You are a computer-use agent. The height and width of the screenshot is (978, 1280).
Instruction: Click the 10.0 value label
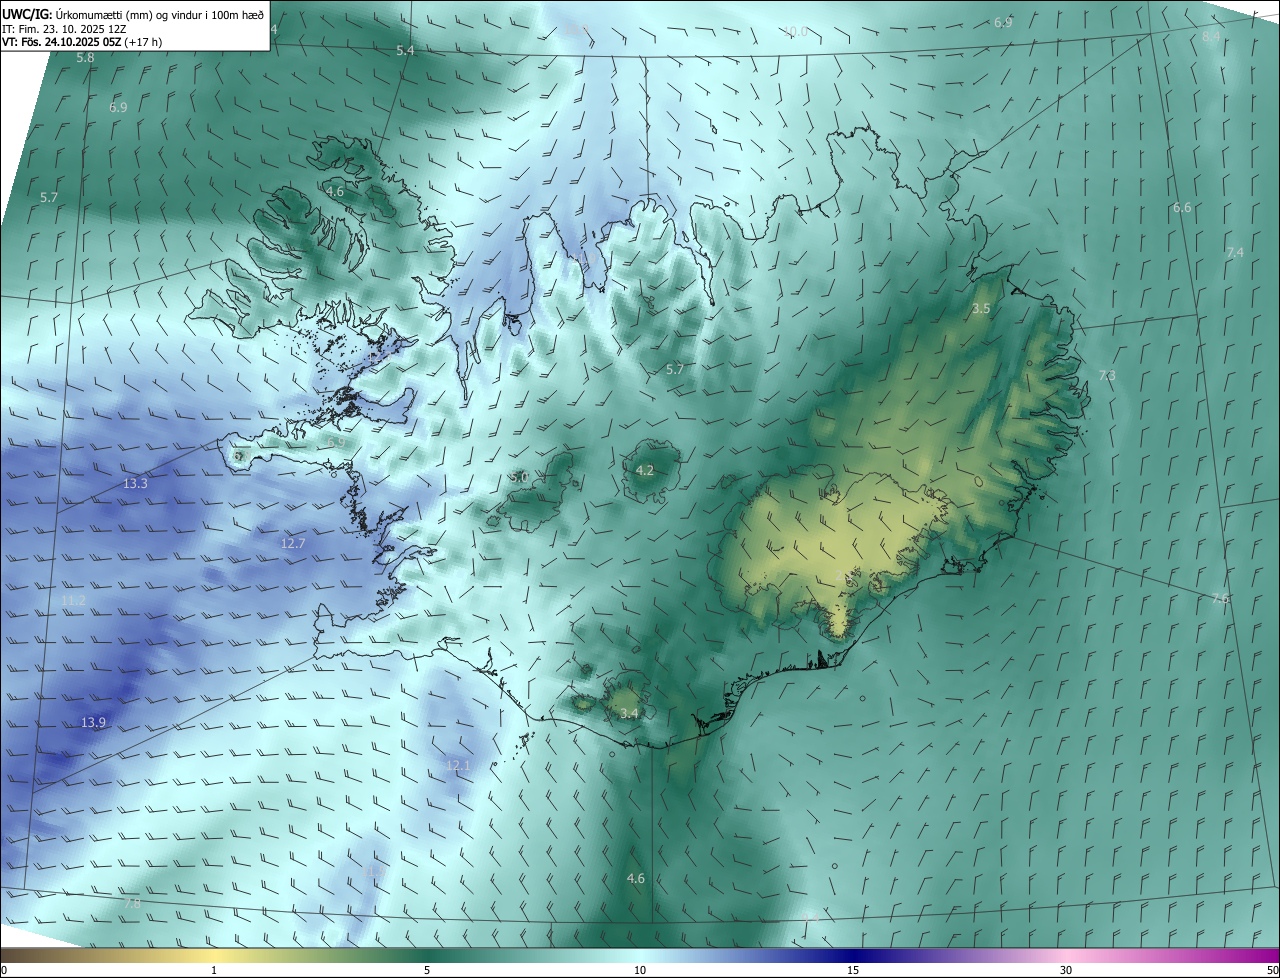(x=796, y=32)
